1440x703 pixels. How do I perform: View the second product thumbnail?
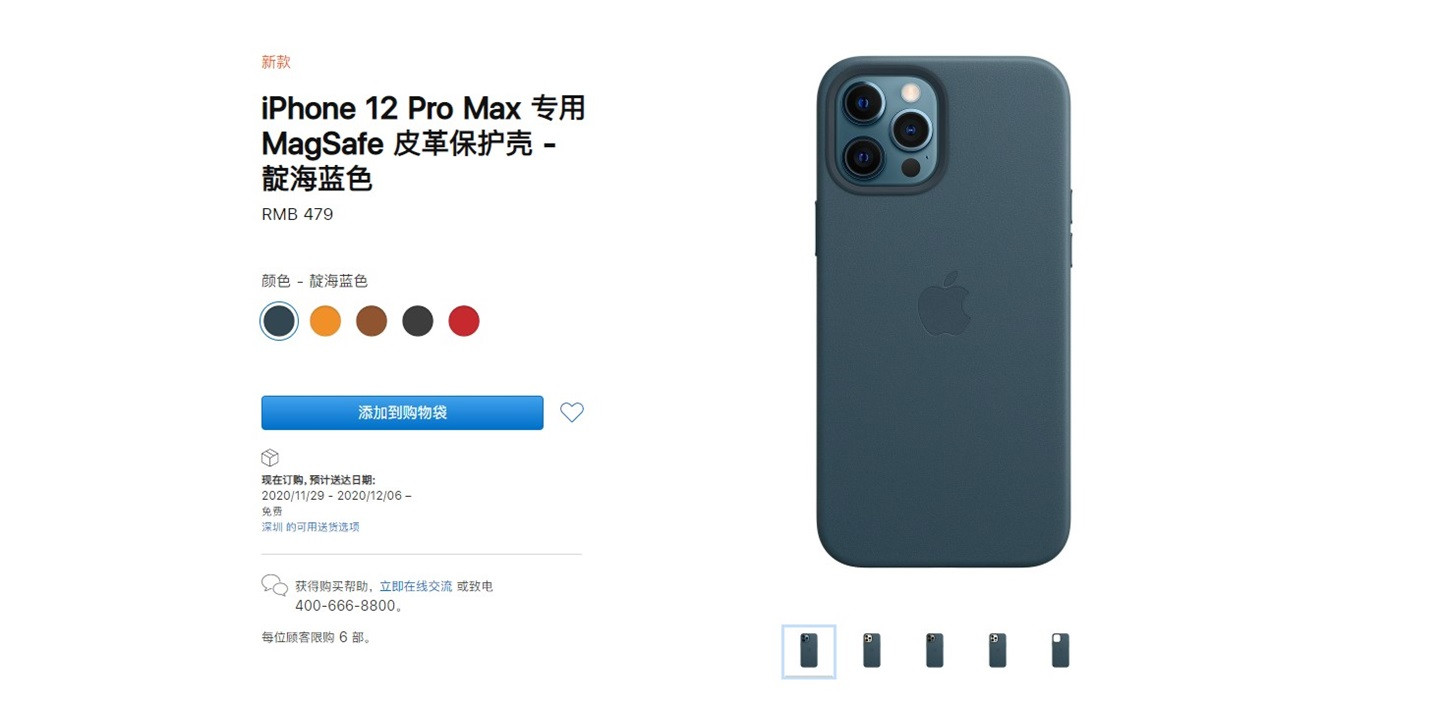[872, 651]
